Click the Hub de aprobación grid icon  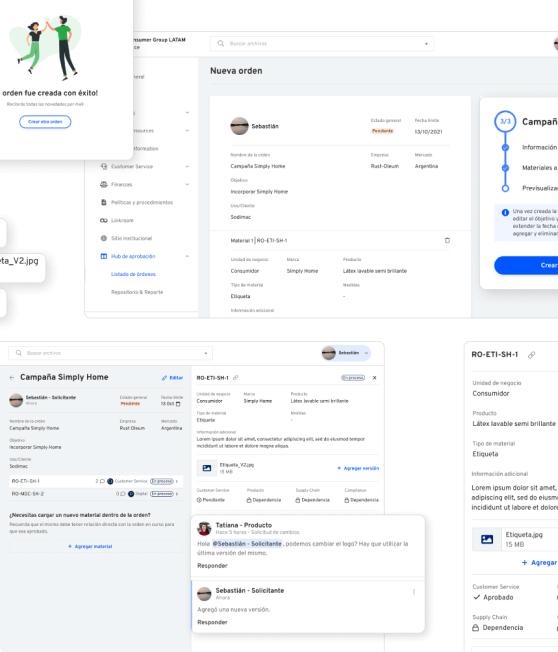(104, 256)
